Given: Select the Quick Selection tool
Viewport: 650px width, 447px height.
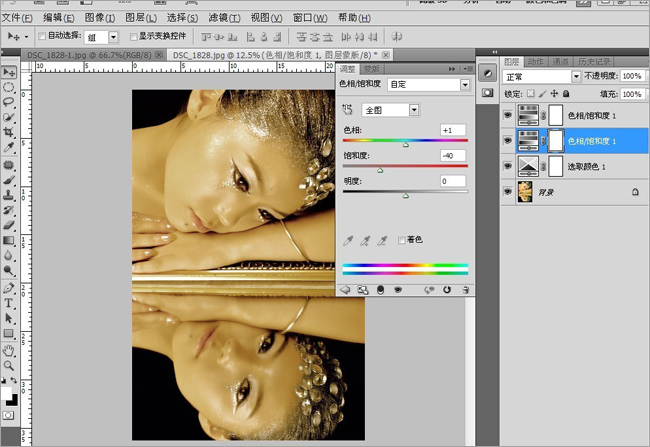Looking at the screenshot, I should 9,117.
